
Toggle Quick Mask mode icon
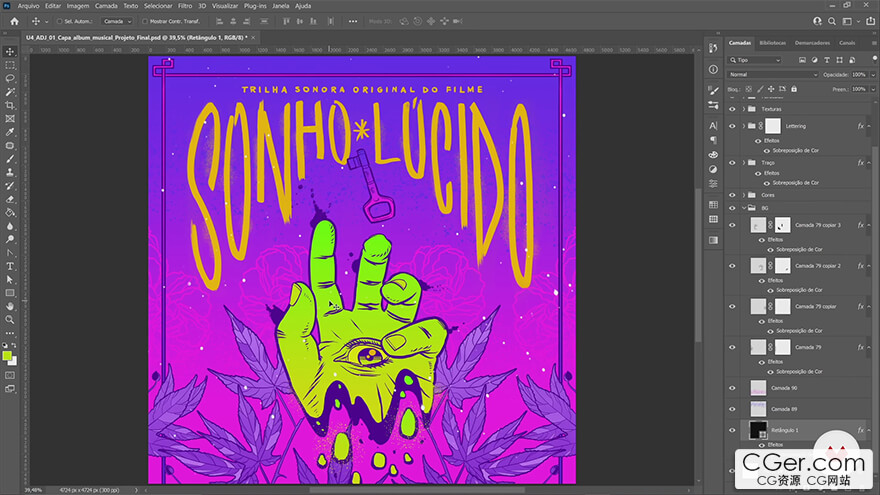pos(10,375)
